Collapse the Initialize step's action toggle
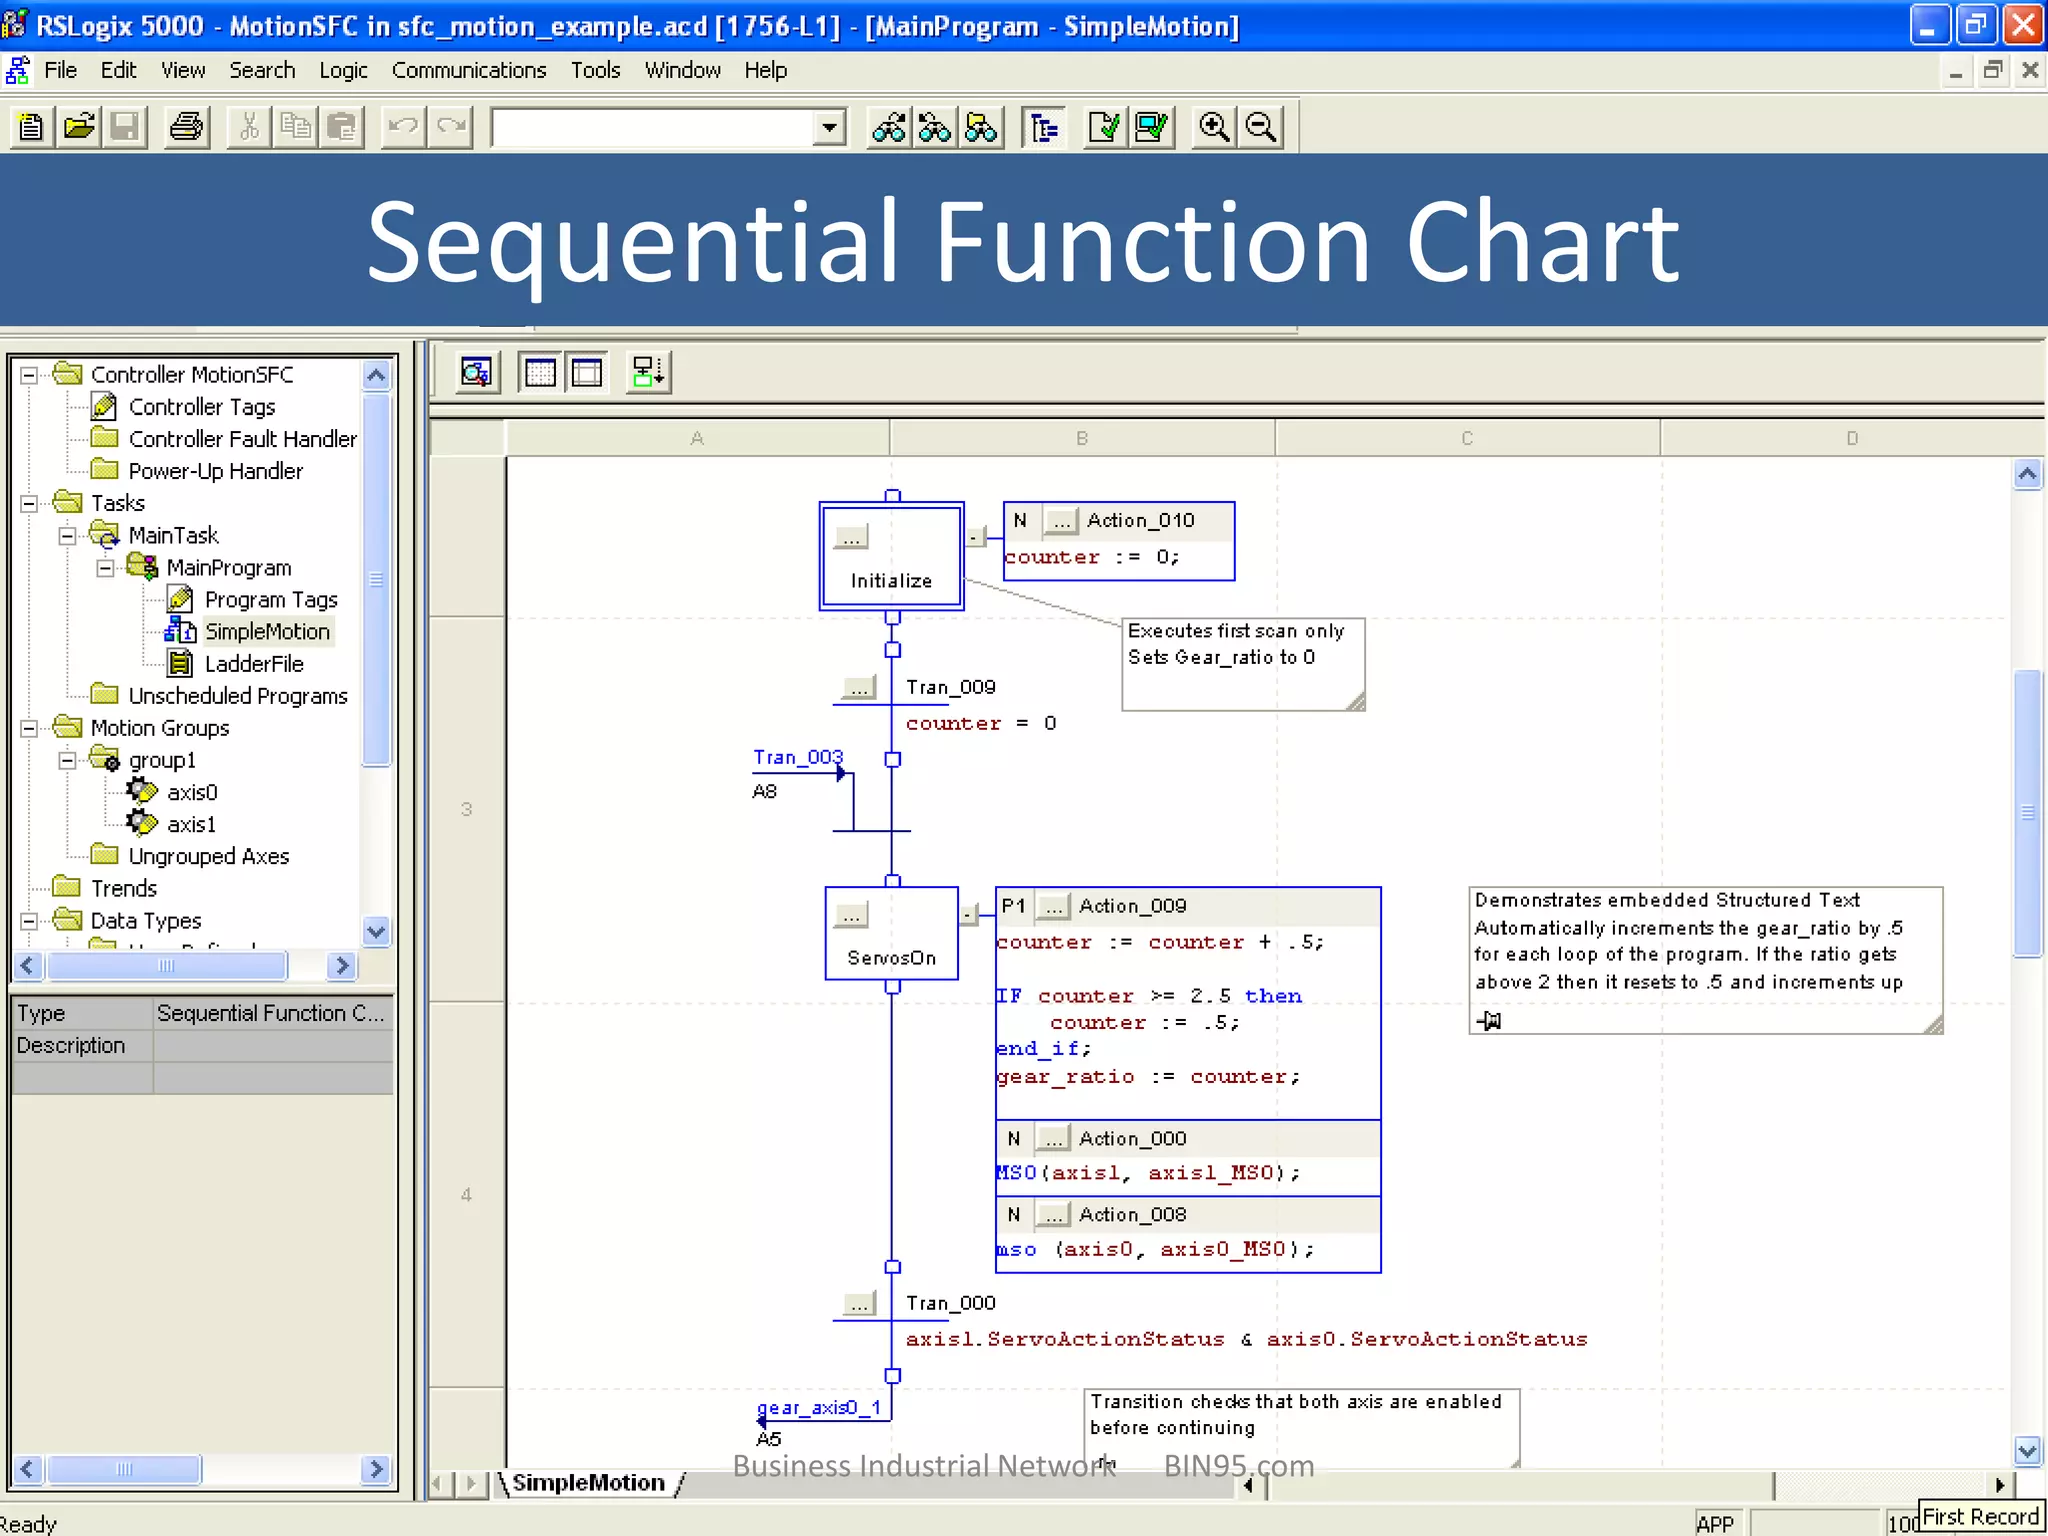 click(974, 538)
